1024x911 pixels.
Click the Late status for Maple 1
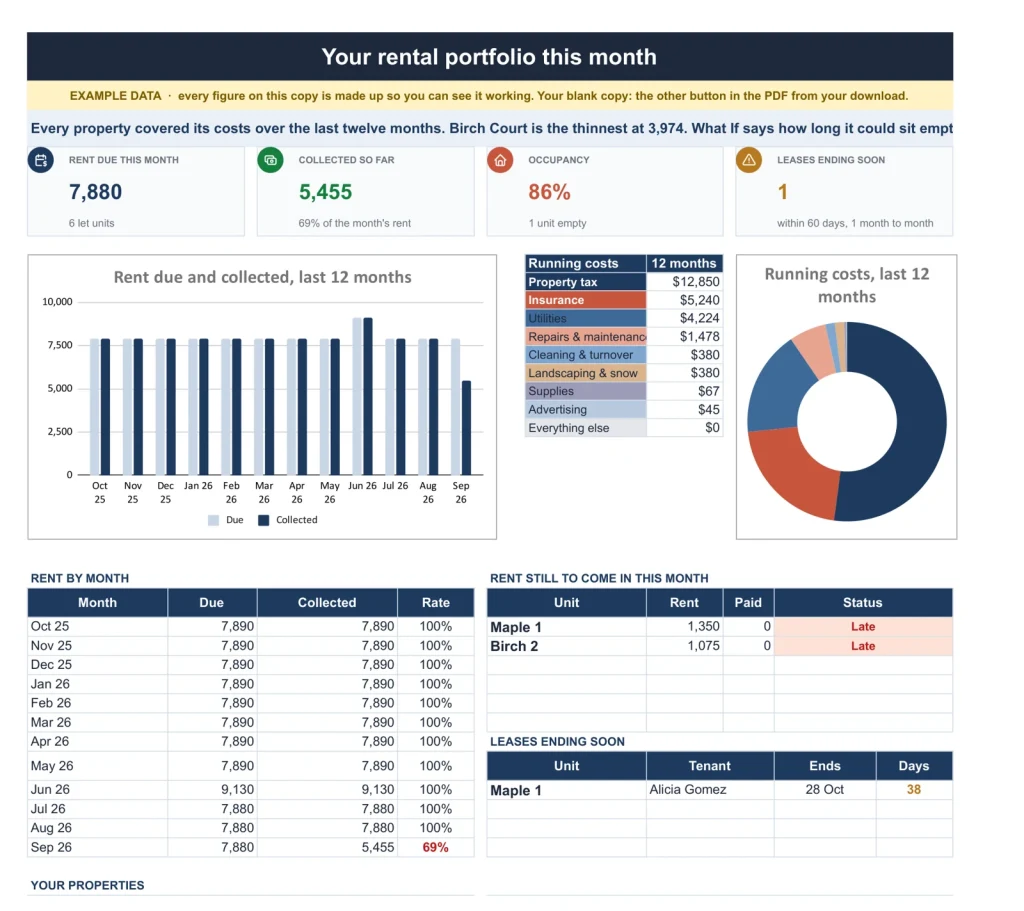[x=863, y=627]
